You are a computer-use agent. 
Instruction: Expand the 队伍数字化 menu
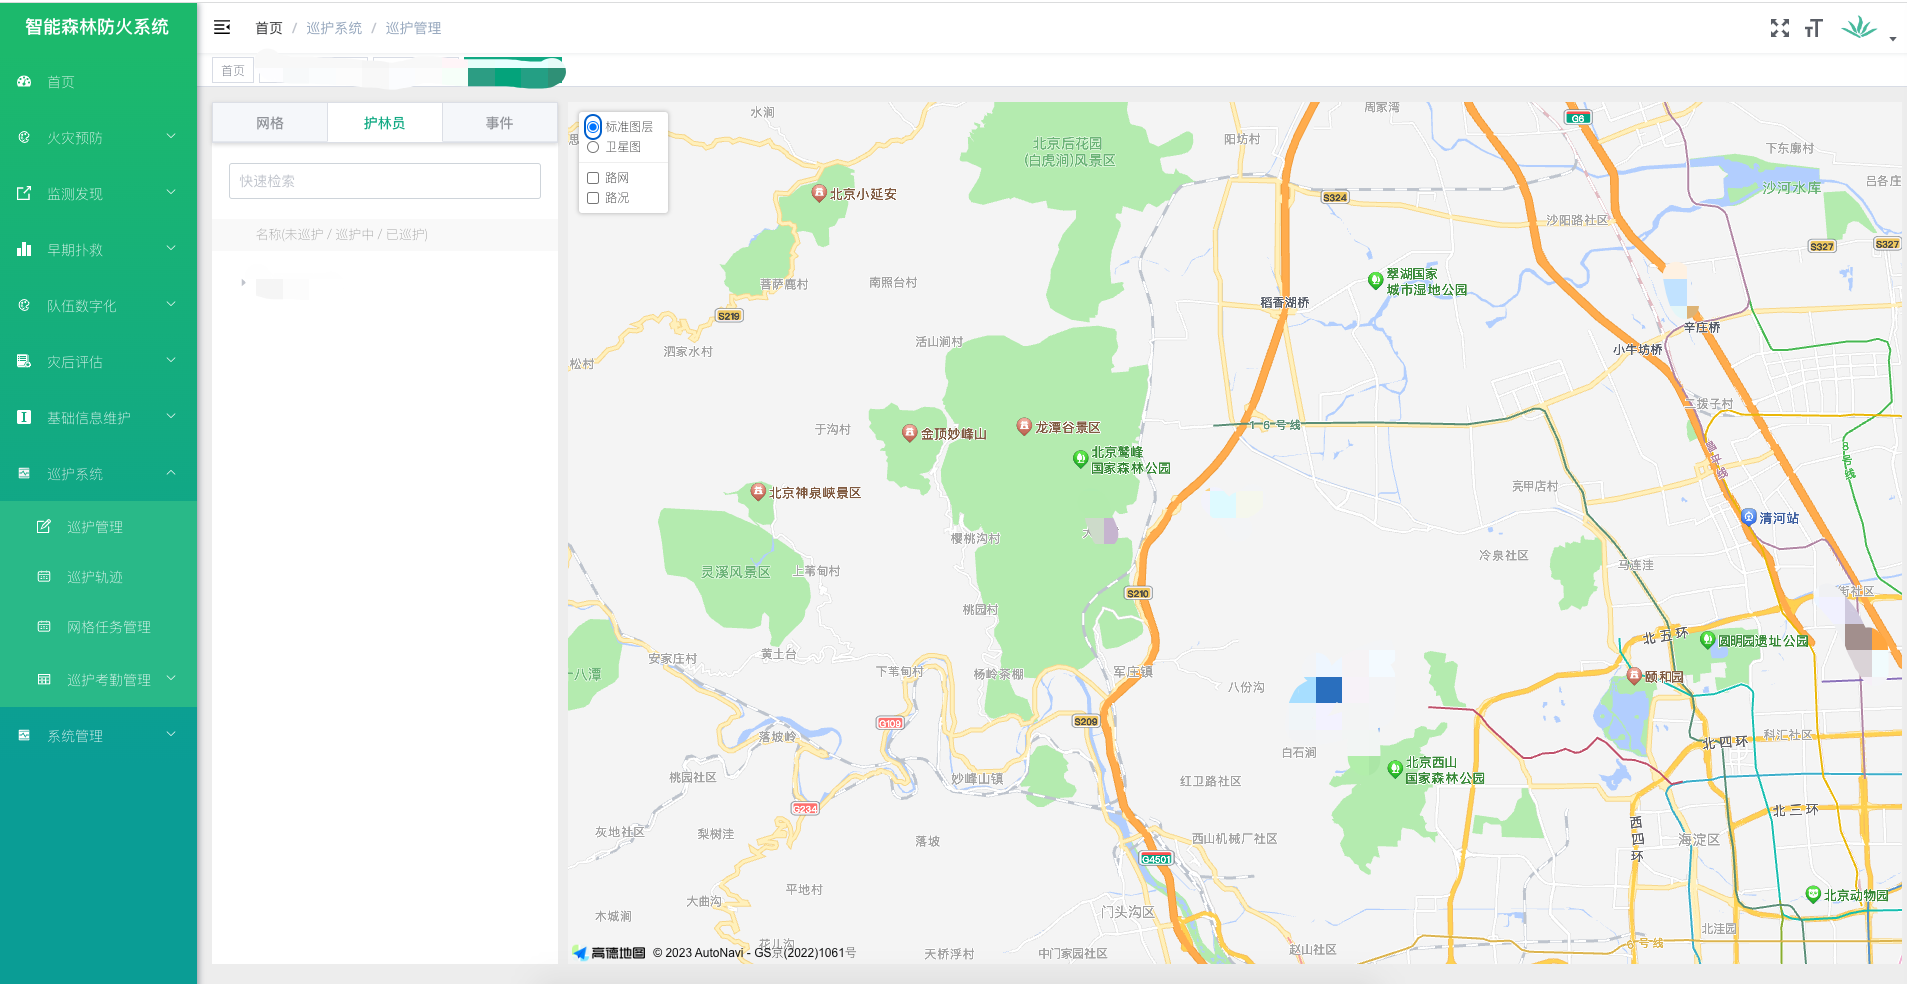click(171, 305)
